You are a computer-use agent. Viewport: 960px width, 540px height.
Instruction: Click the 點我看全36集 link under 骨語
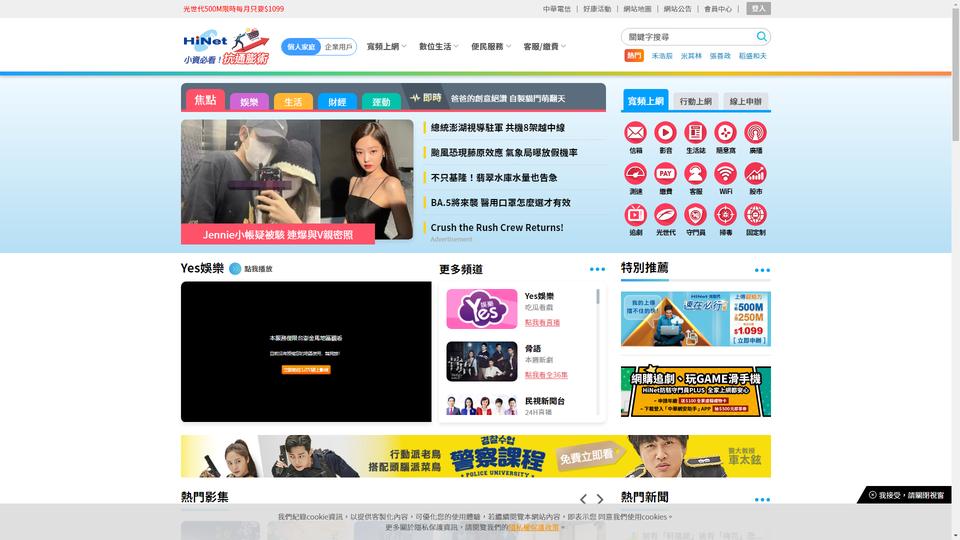click(546, 375)
